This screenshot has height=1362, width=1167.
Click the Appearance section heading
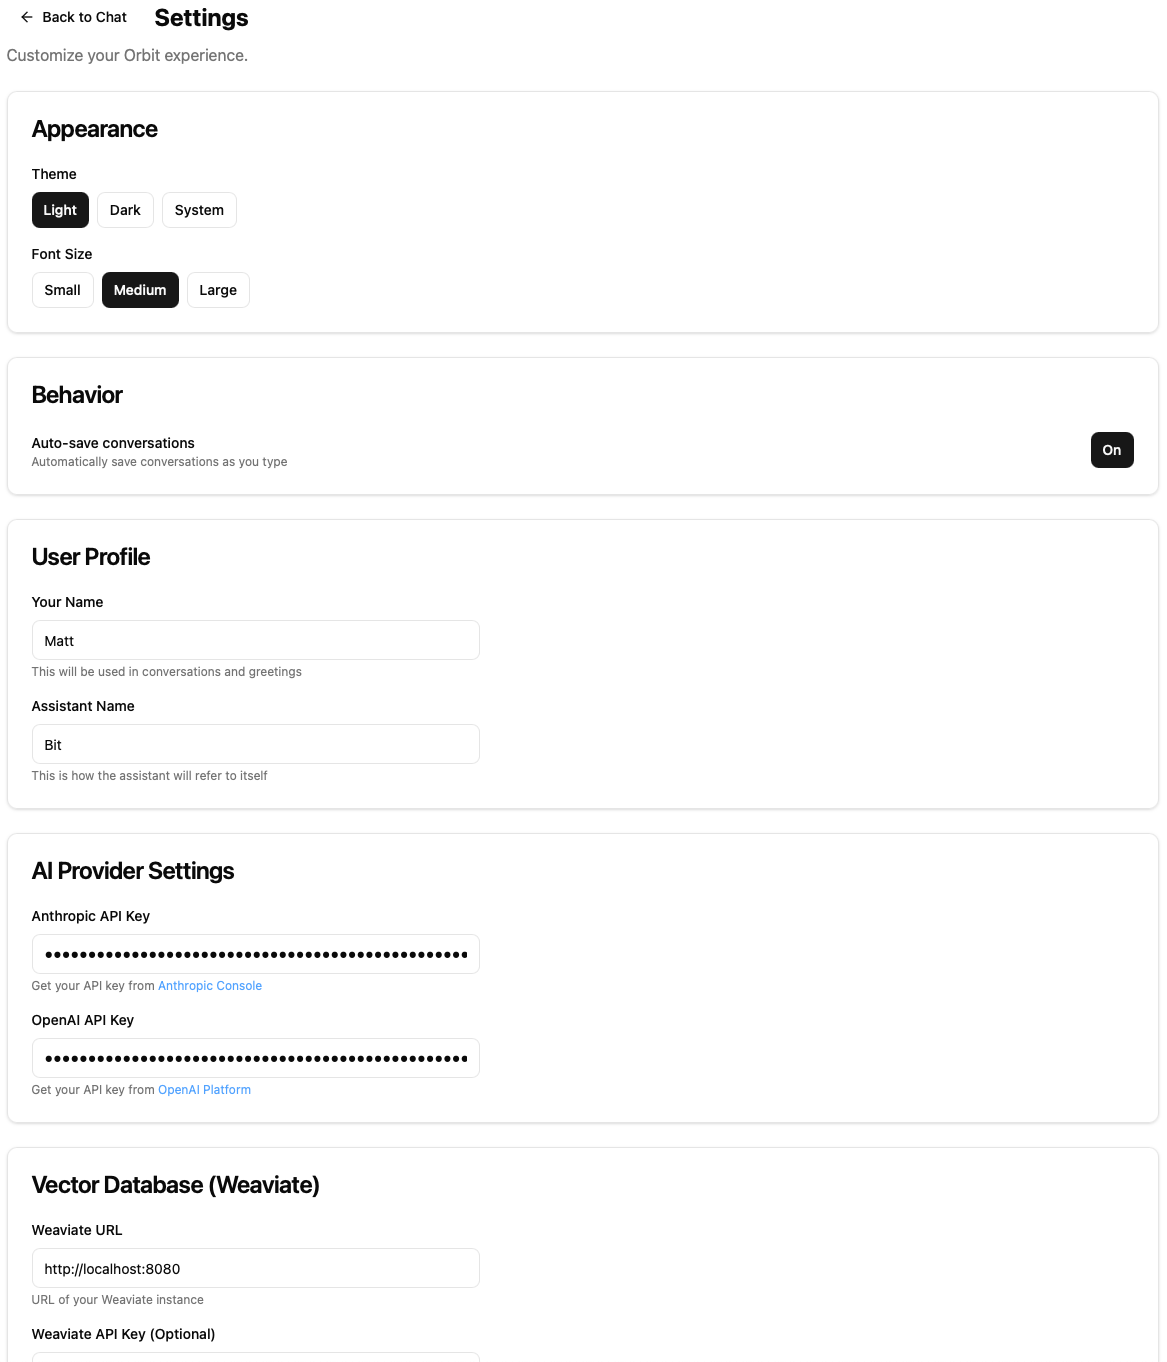click(94, 129)
